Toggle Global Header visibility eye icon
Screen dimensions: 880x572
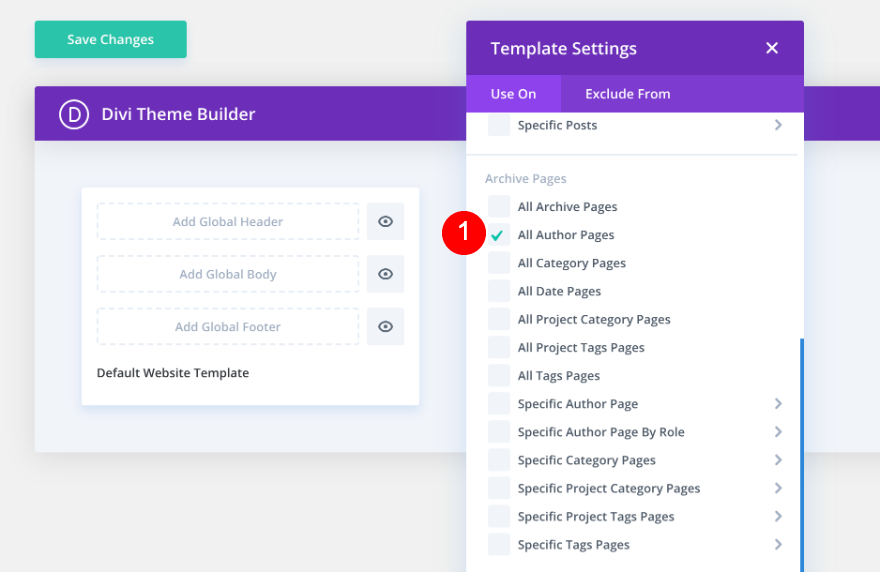[x=385, y=222]
